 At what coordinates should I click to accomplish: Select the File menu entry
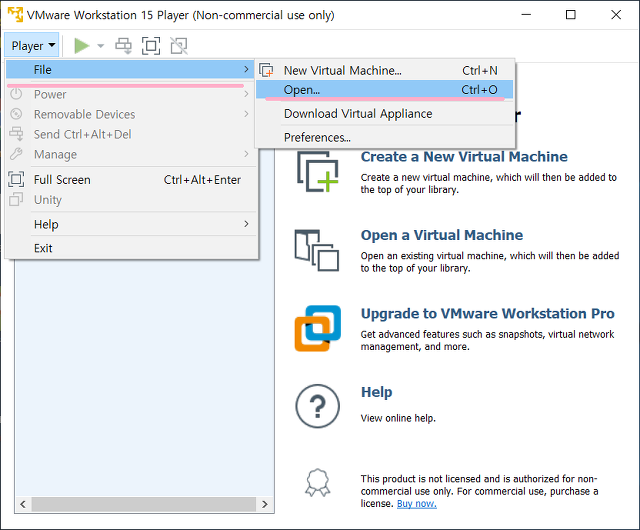coord(130,70)
